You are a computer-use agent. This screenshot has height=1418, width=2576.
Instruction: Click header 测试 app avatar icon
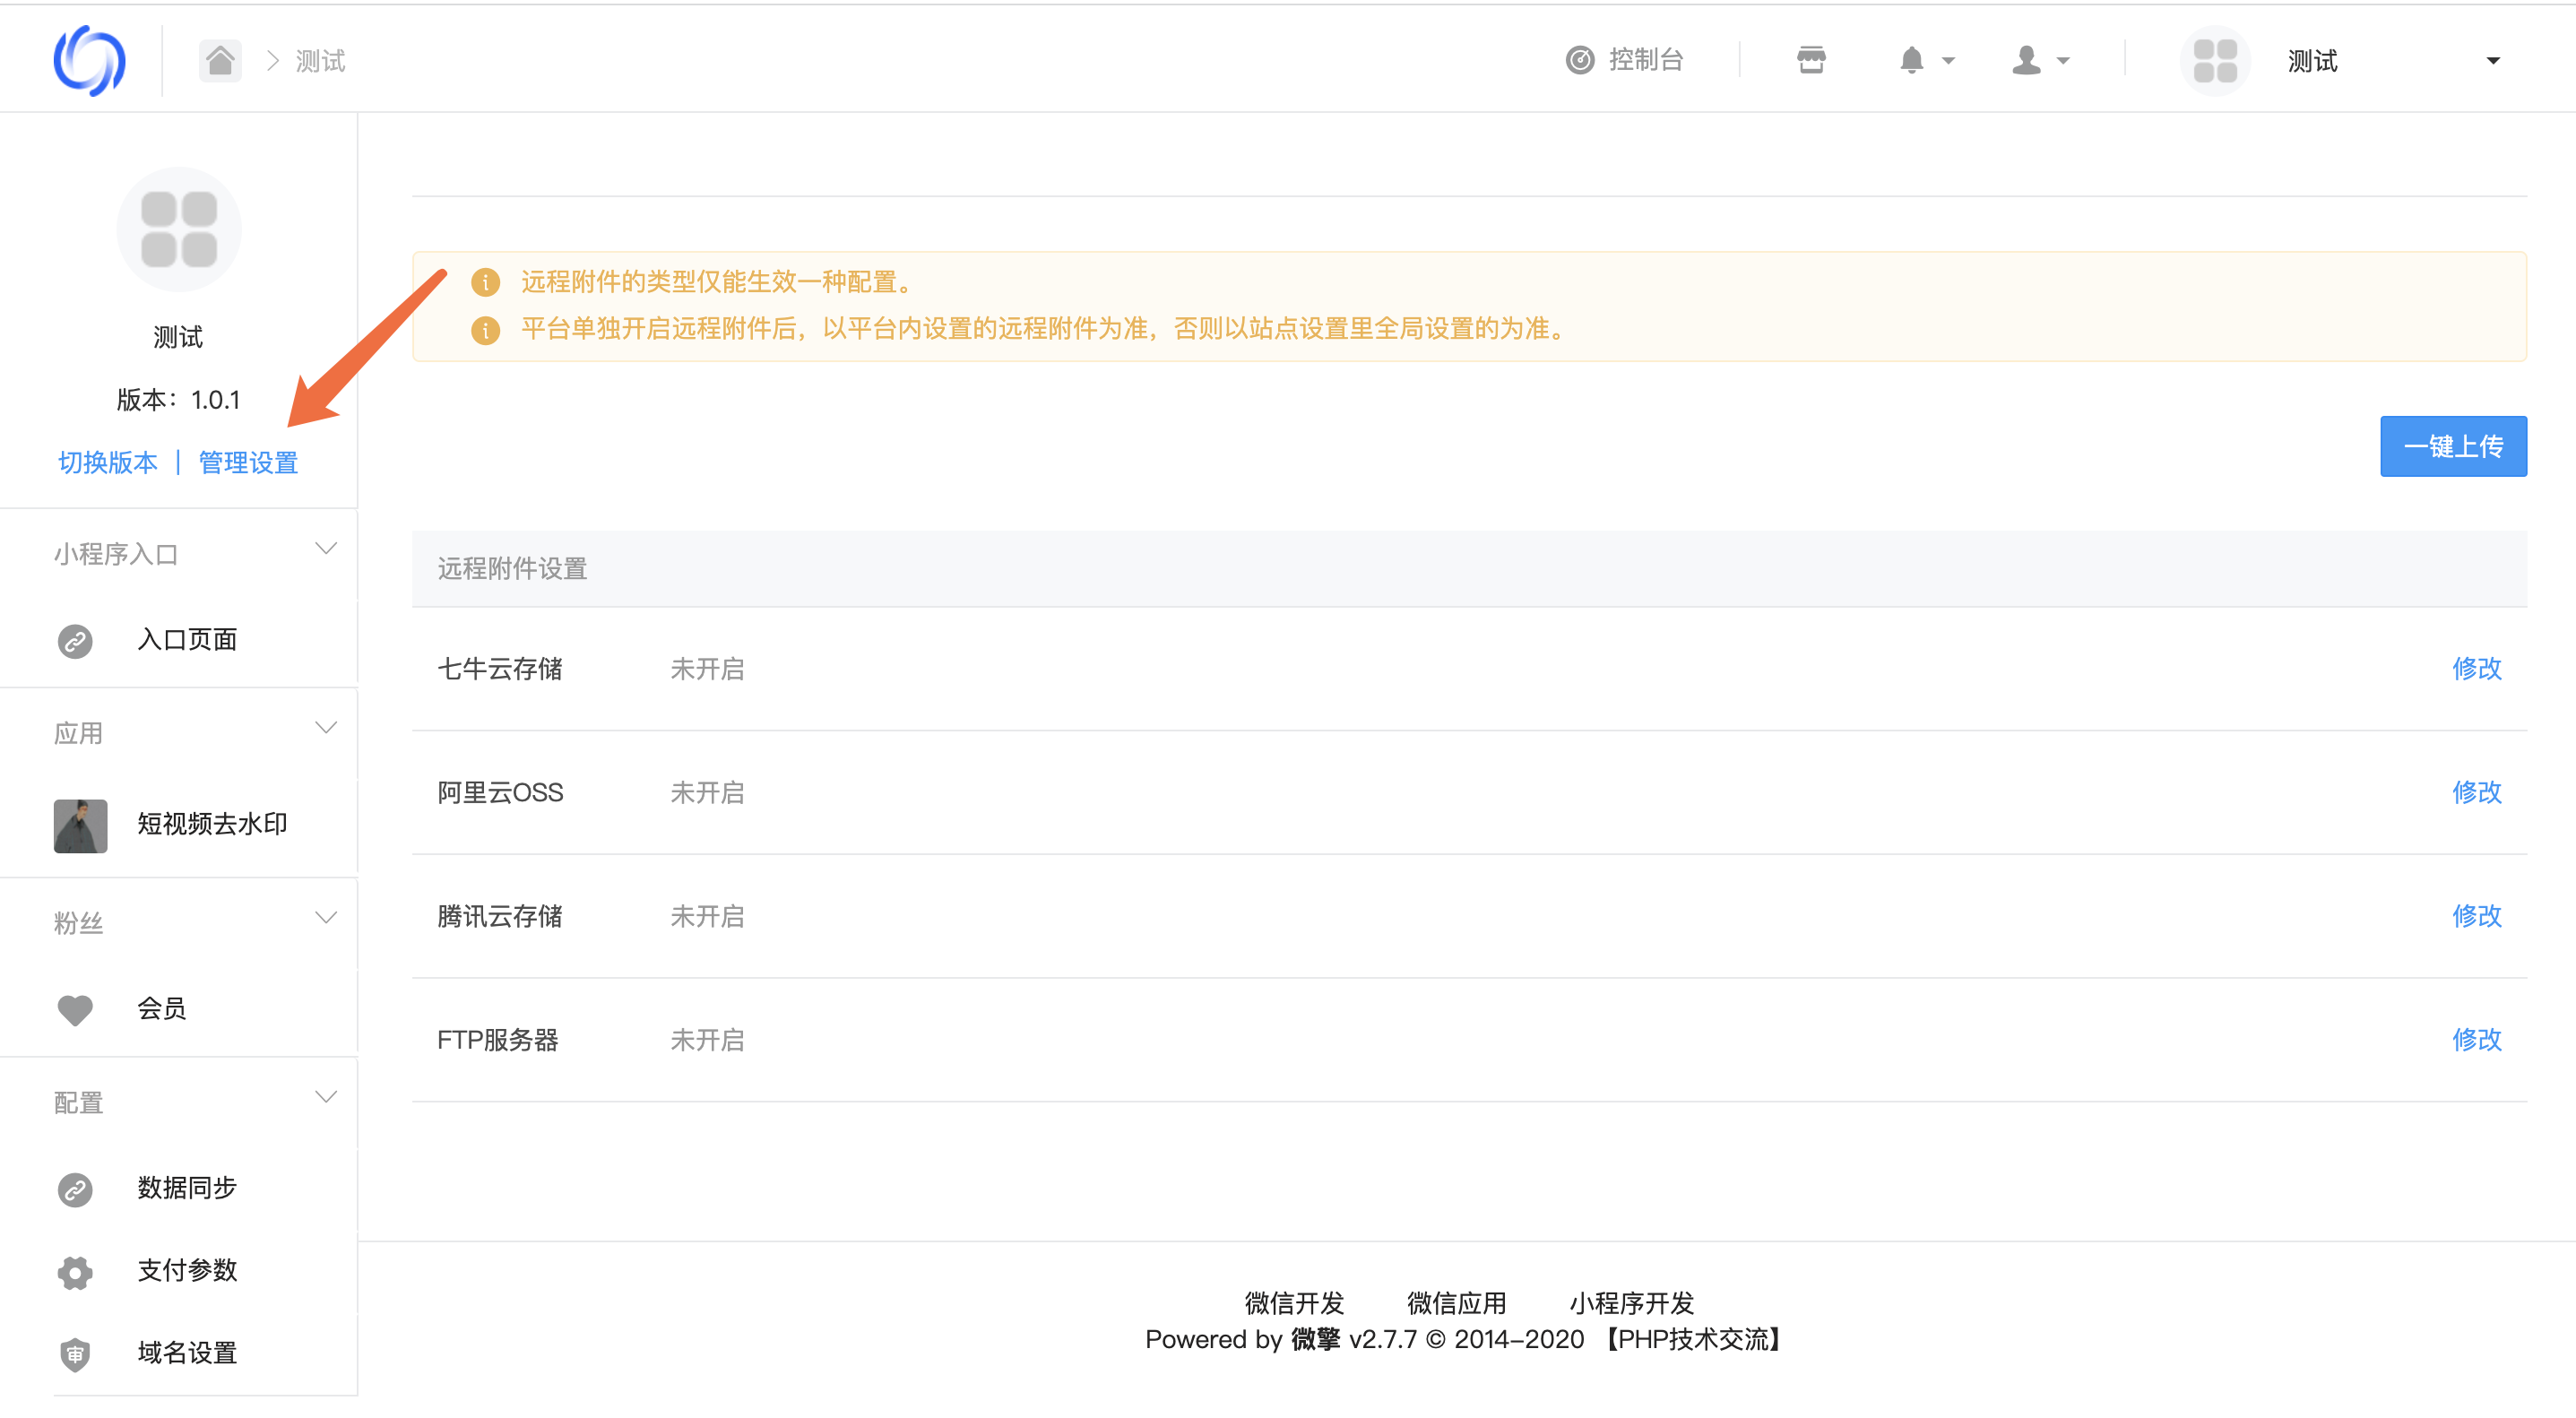(x=2214, y=60)
